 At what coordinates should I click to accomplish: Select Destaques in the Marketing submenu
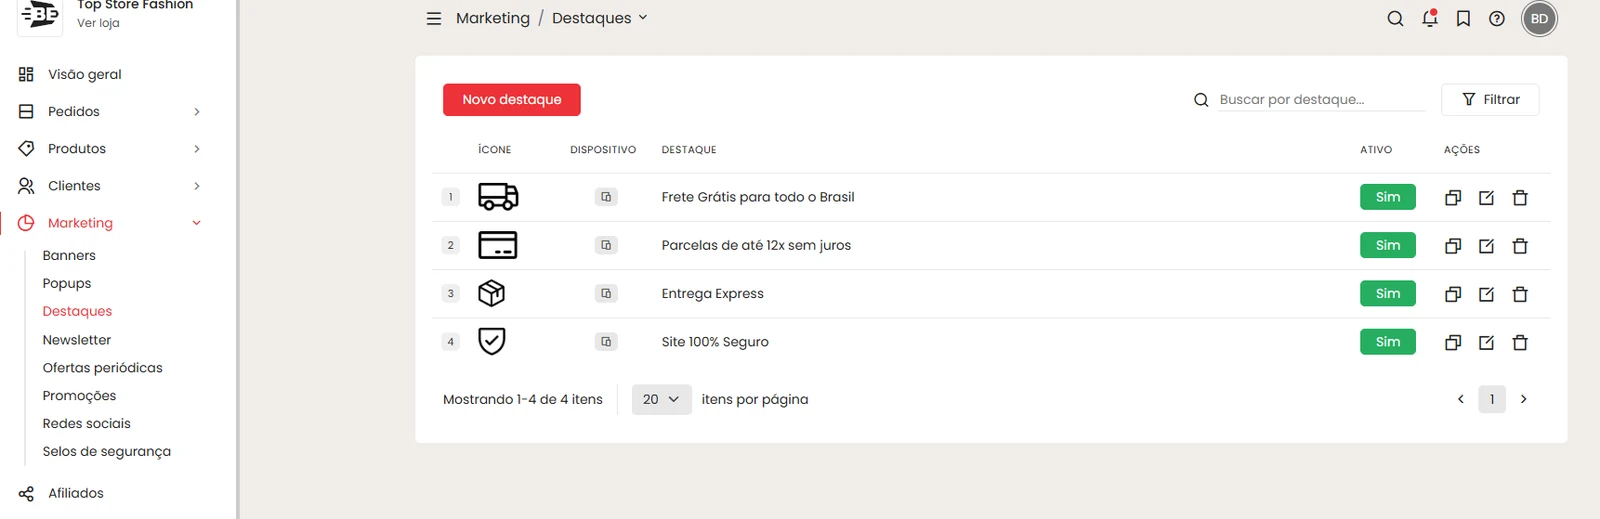point(77,311)
